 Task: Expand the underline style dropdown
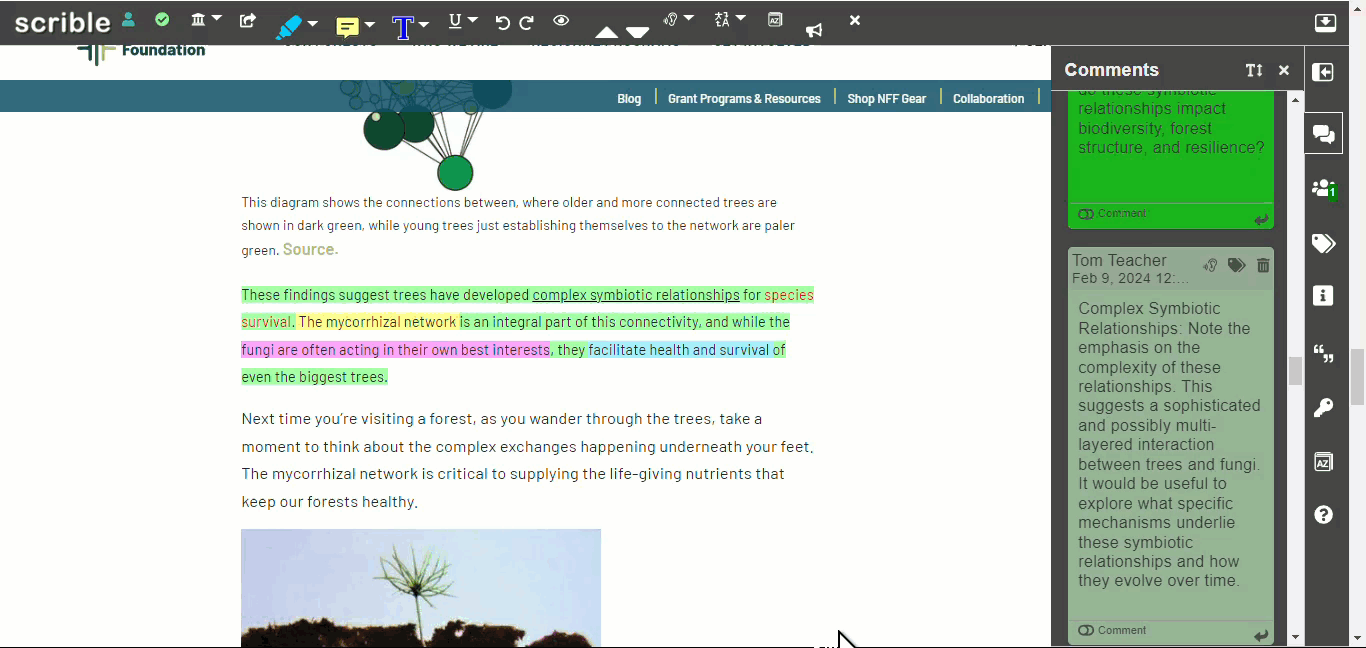point(473,19)
